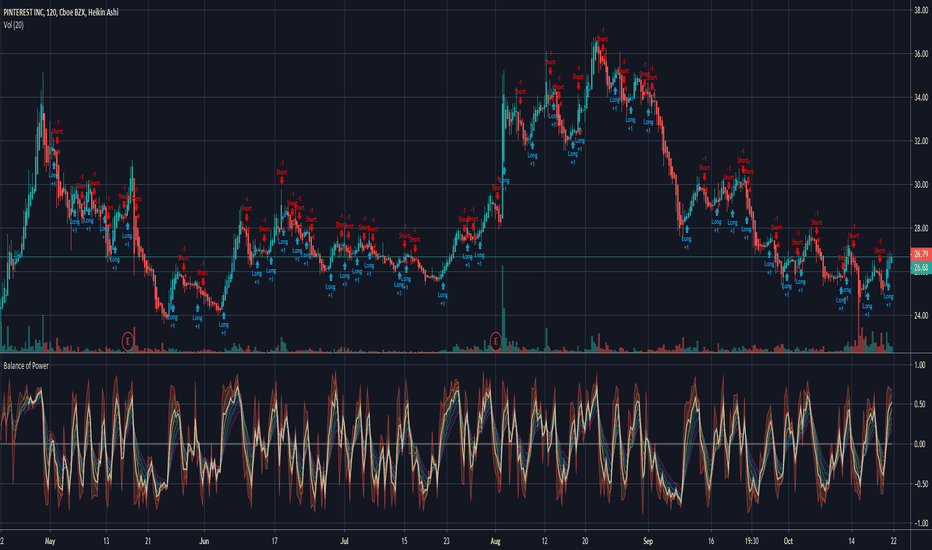Click the Aug label on time axis
This screenshot has width=932, height=550.
[495, 541]
